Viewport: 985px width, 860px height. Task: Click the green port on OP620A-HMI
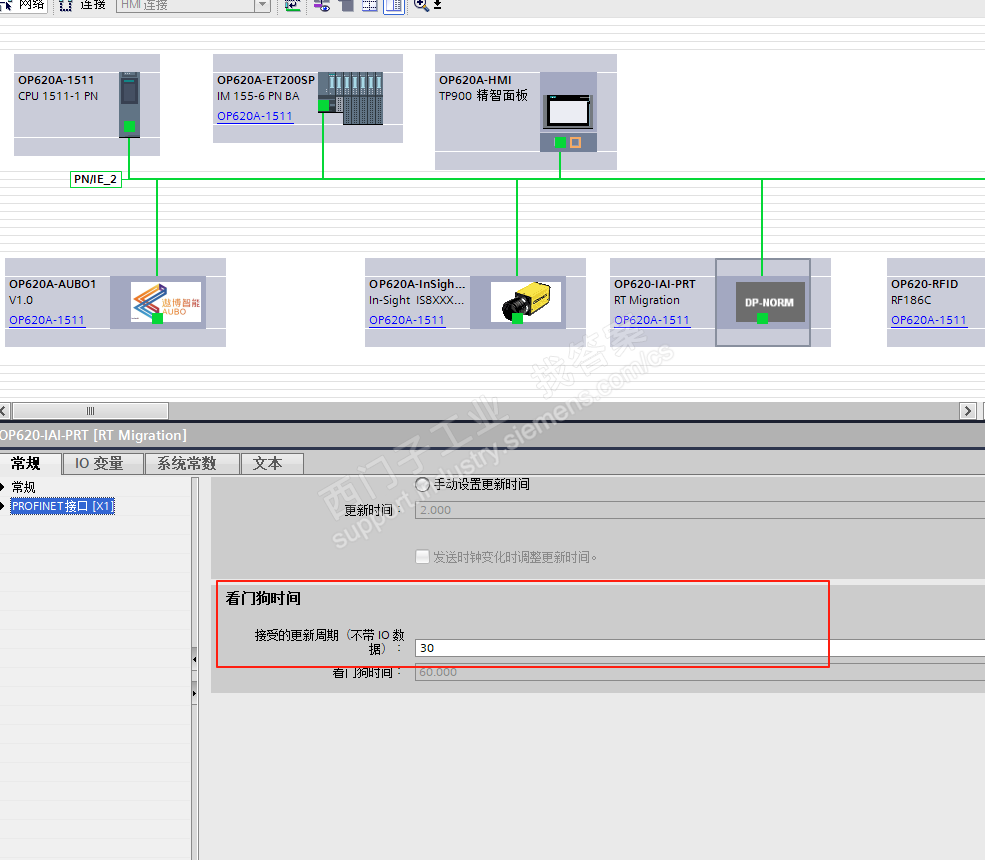(560, 143)
